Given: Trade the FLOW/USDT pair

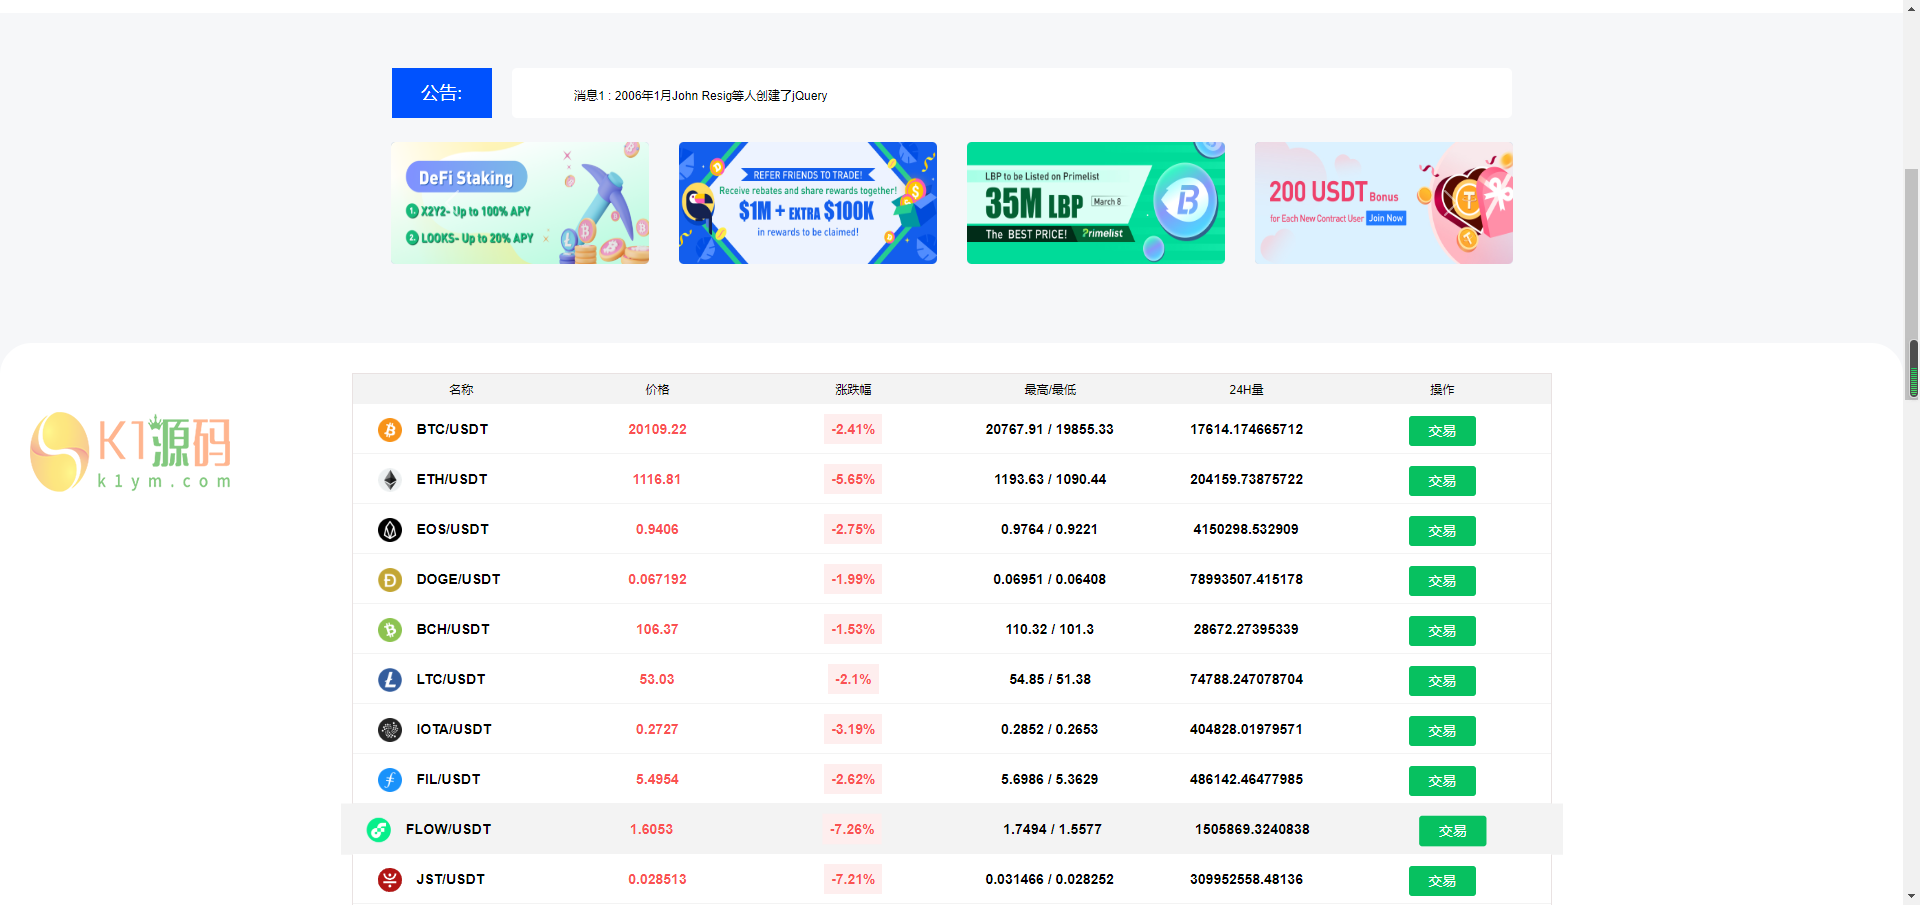Looking at the screenshot, I should 1453,831.
